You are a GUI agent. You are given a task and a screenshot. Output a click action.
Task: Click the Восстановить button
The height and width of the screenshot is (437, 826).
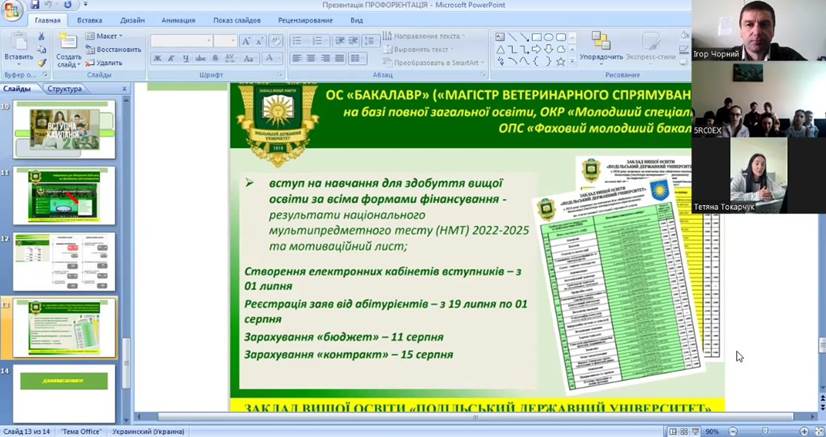(x=118, y=49)
